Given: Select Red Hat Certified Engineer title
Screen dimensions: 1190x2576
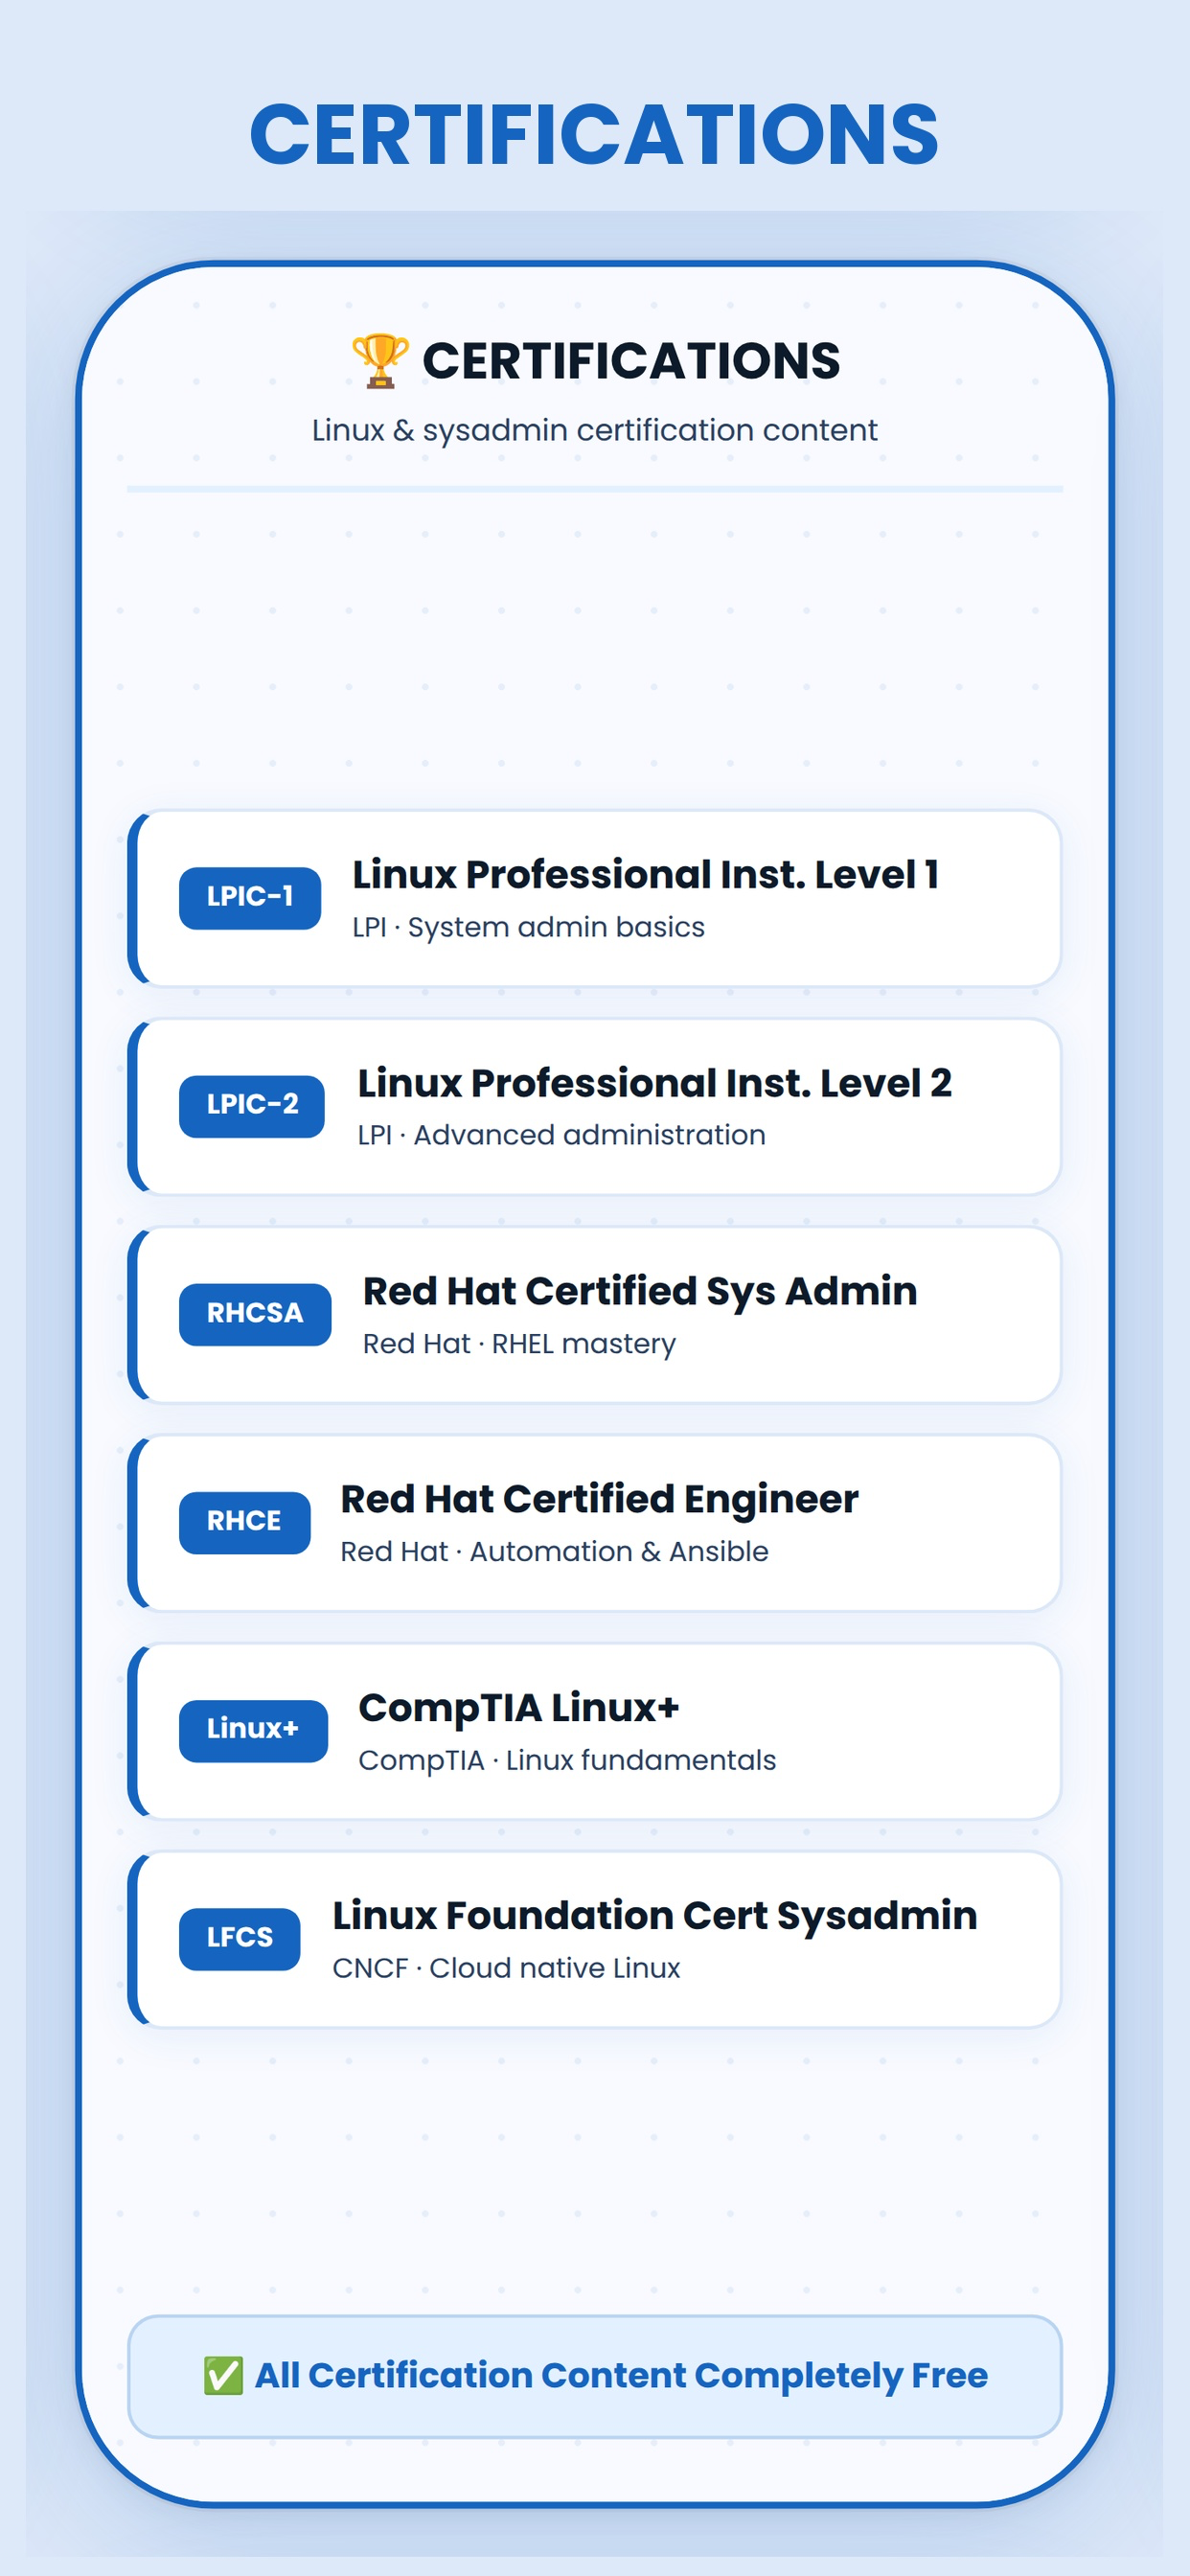Looking at the screenshot, I should (599, 1499).
